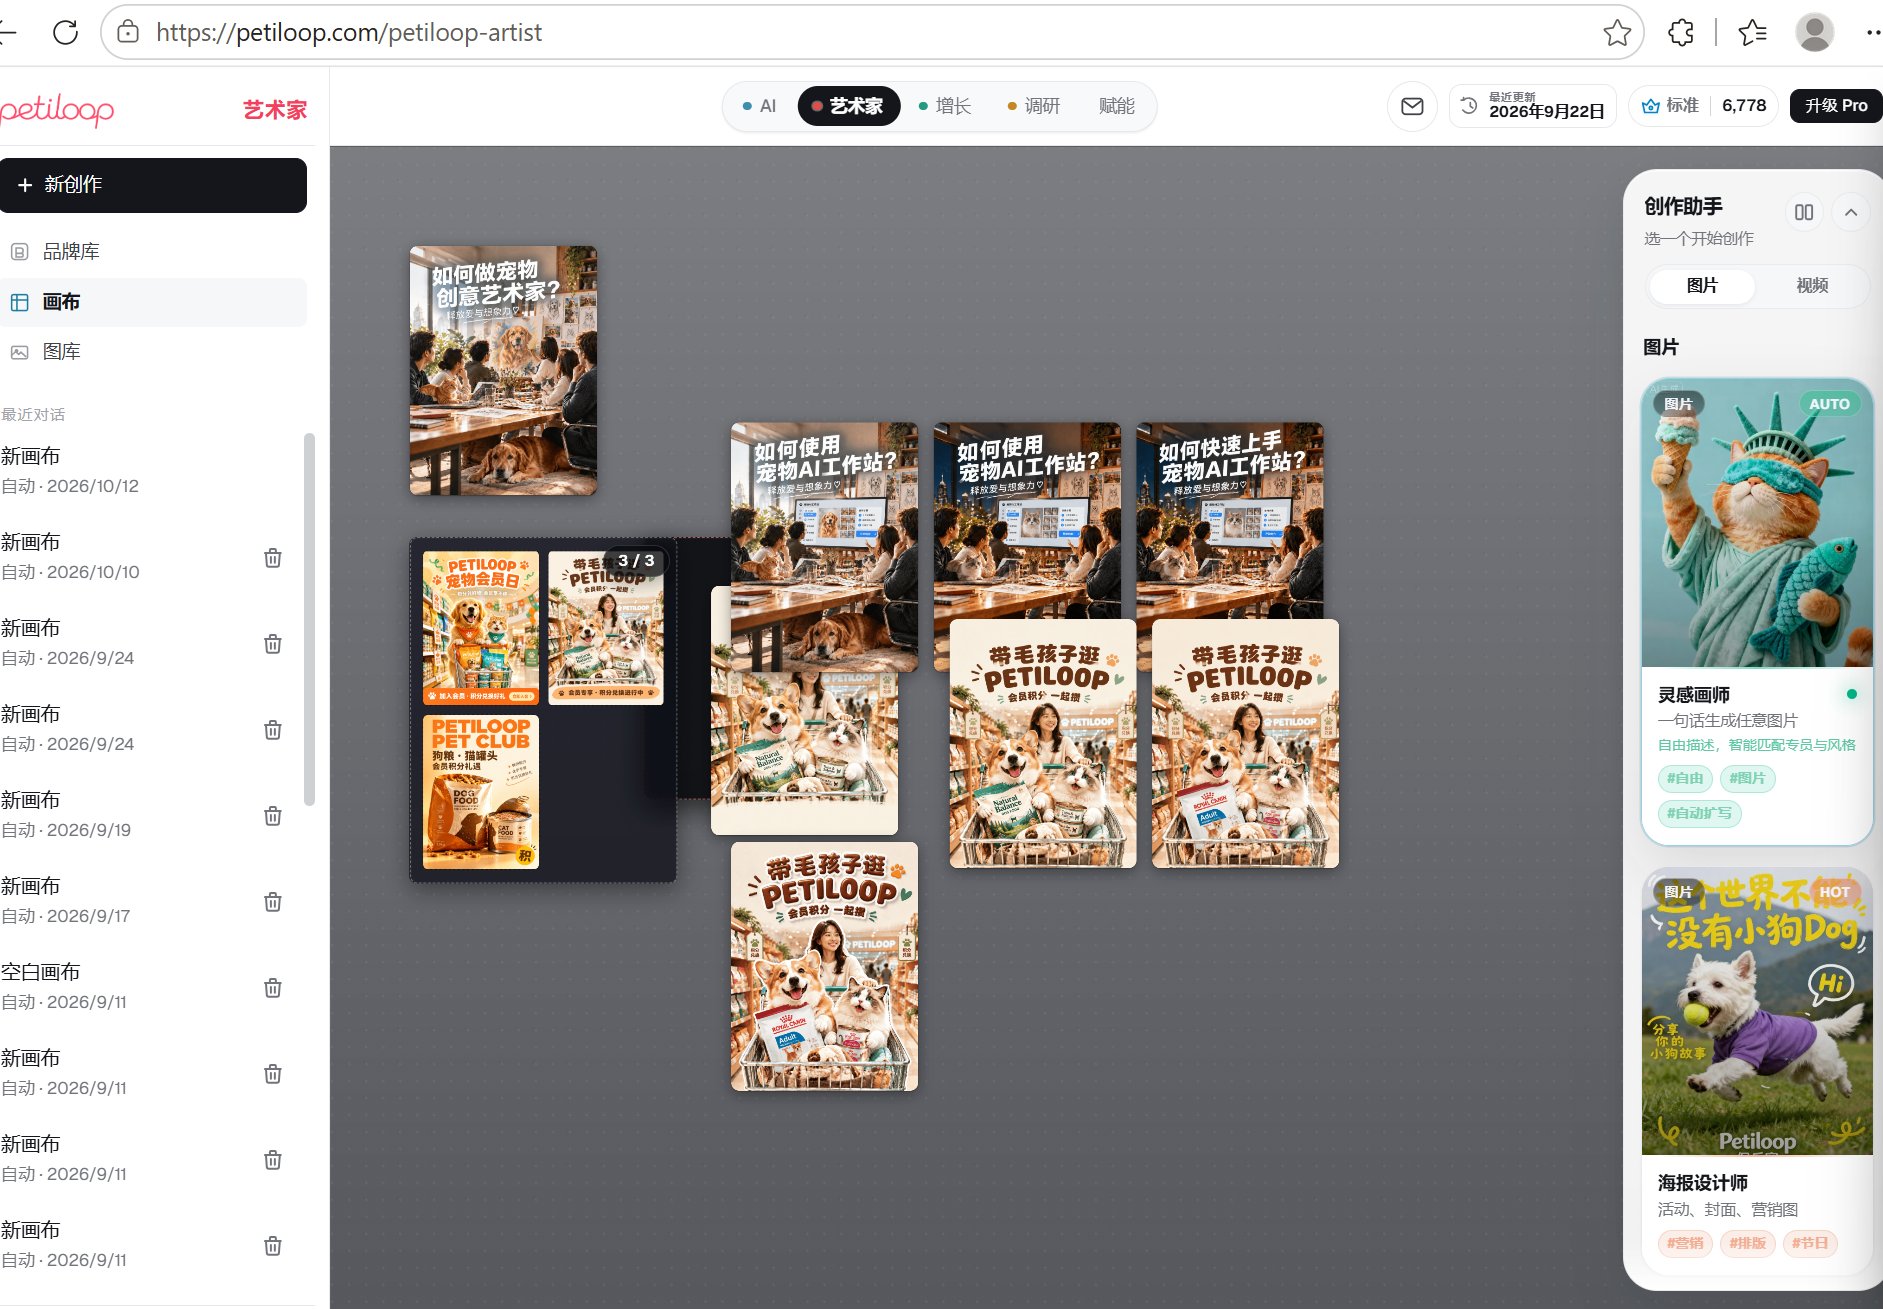
Task: Delete the first canvas dated 2026/9/24
Action: pos(272,644)
